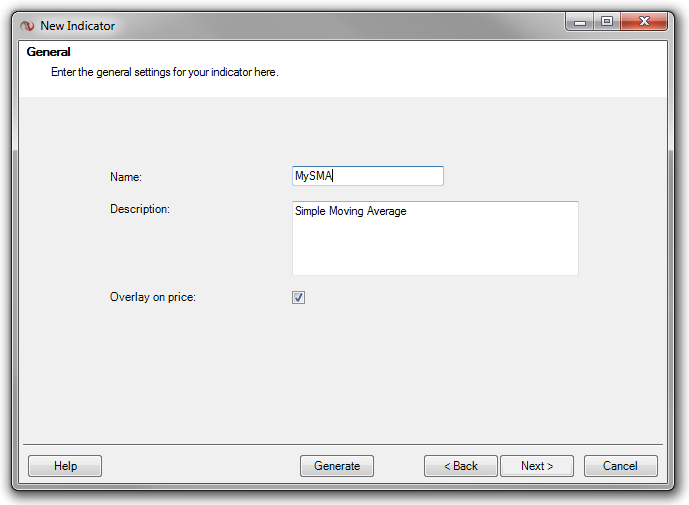Click the "Description:" label
The height and width of the screenshot is (505, 689).
coord(140,209)
